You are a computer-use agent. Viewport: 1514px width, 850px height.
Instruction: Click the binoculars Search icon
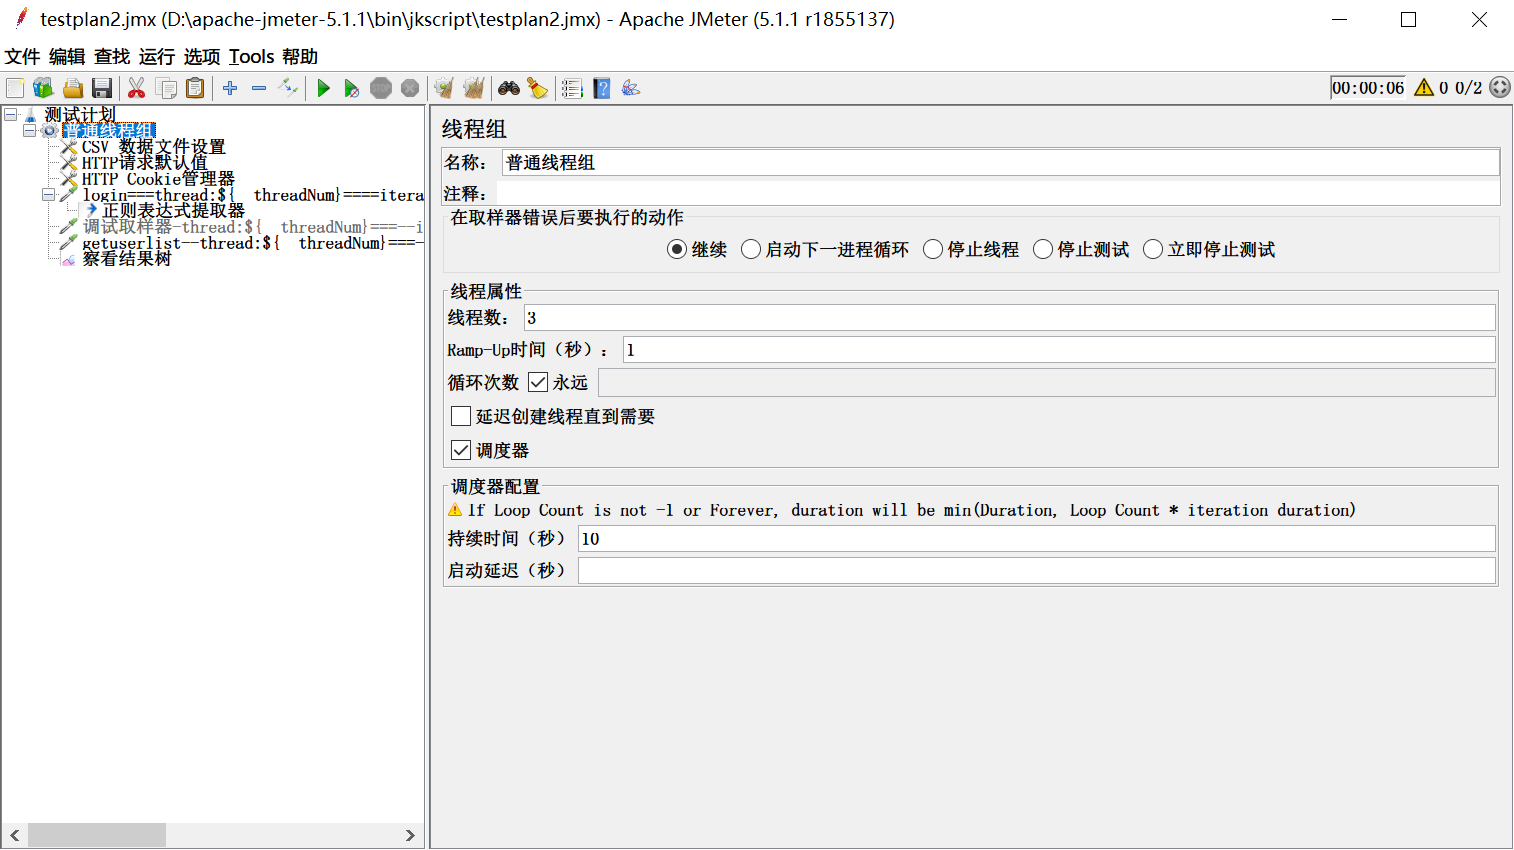[509, 89]
